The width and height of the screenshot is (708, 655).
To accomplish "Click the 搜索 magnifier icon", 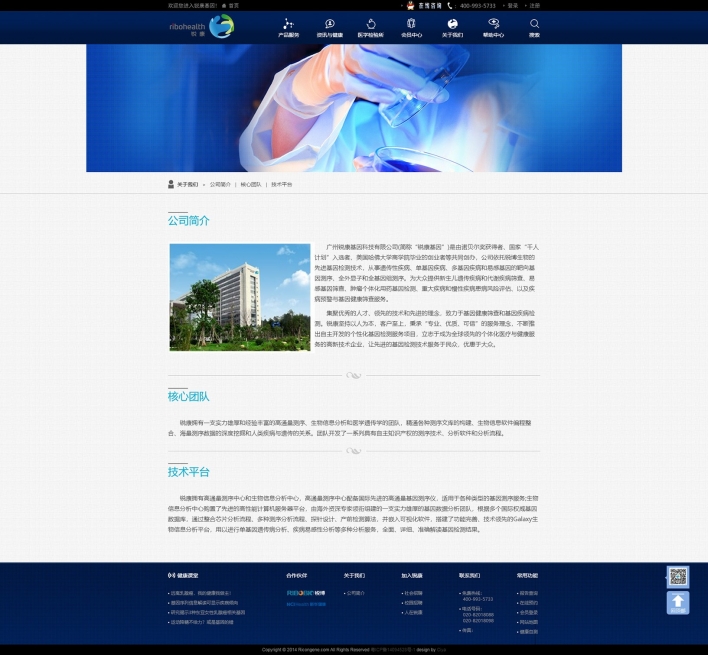I will [x=534, y=27].
